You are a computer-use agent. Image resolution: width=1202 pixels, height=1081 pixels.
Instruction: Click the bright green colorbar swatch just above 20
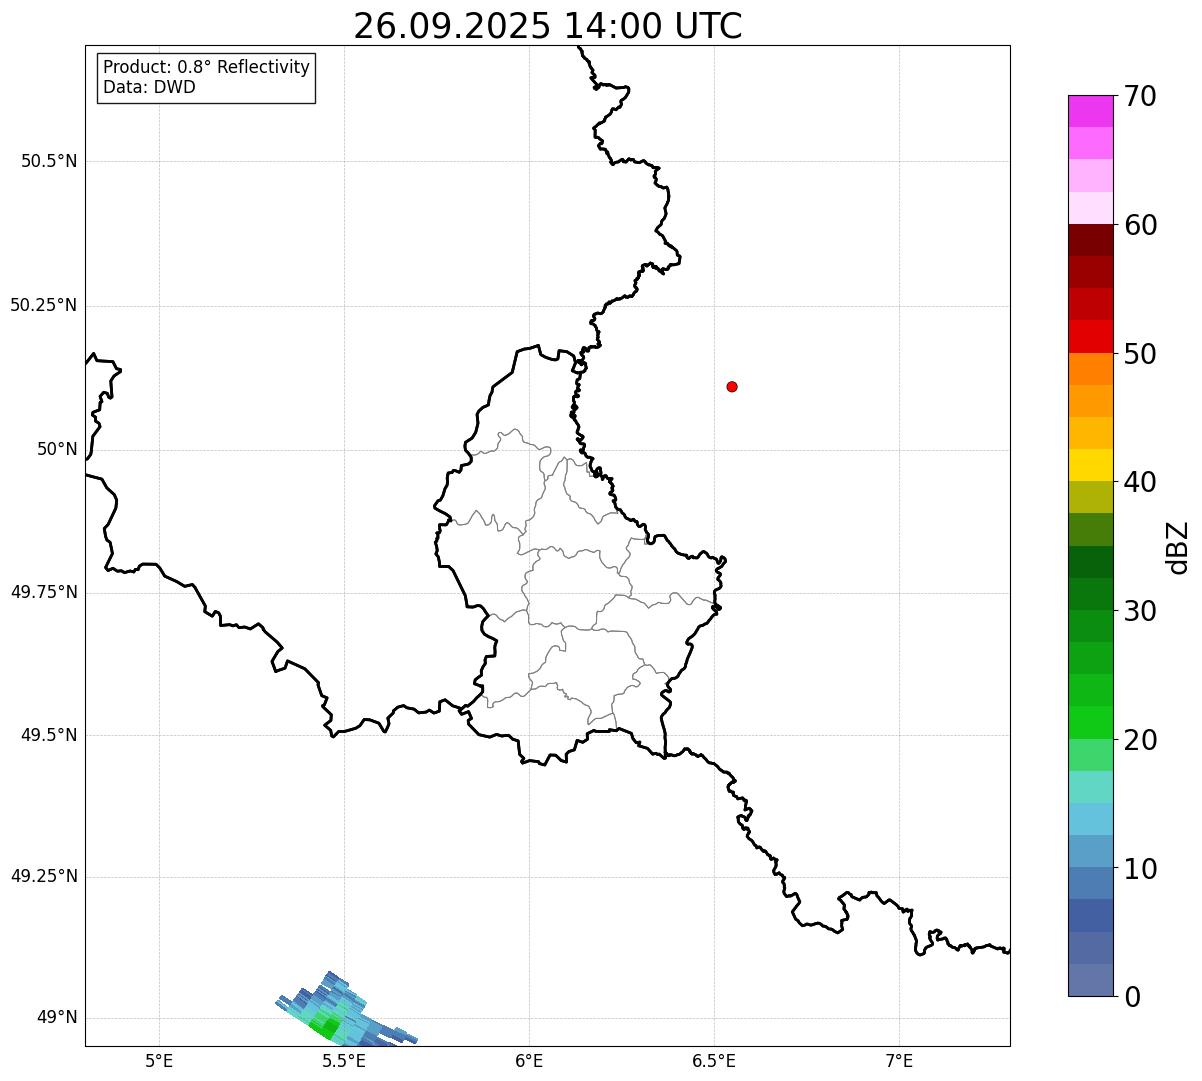coord(1090,723)
